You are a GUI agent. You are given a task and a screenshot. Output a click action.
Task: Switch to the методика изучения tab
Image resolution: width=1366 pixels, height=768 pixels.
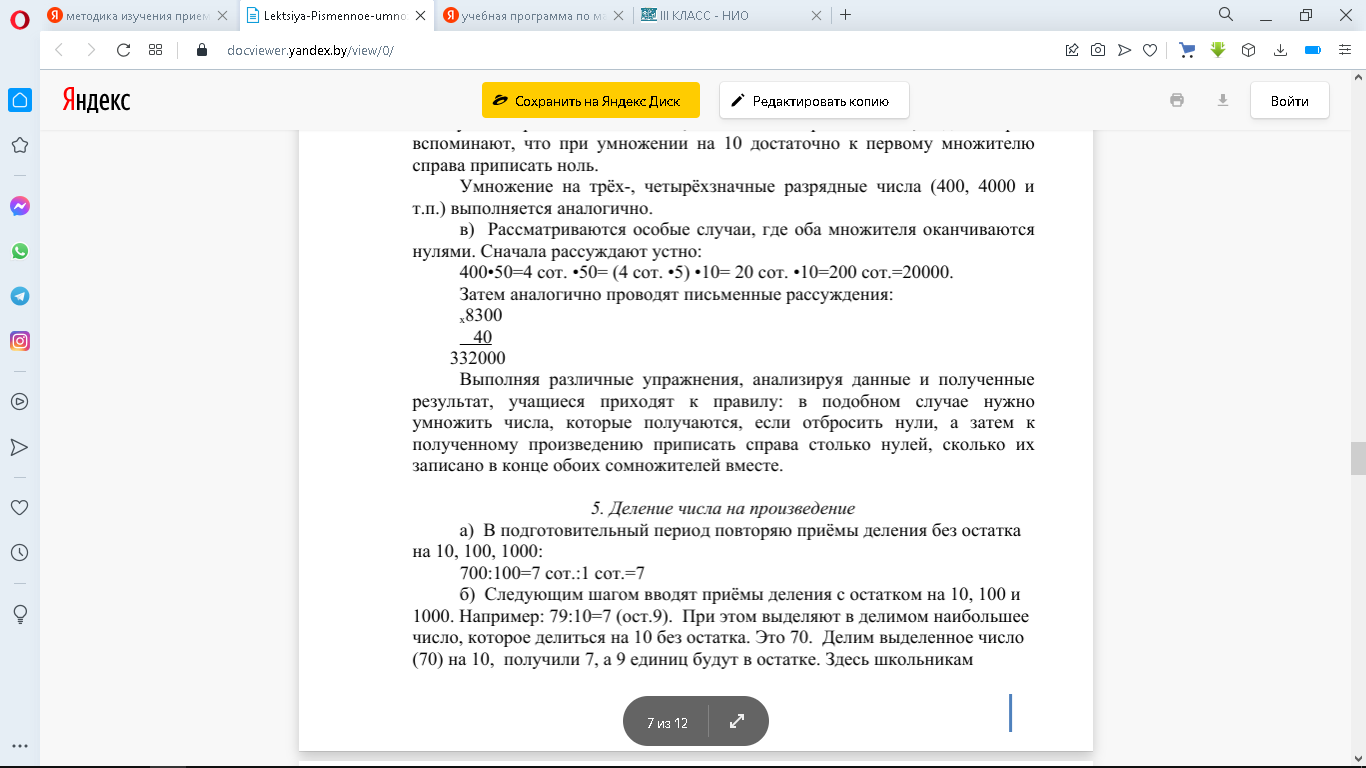click(138, 15)
